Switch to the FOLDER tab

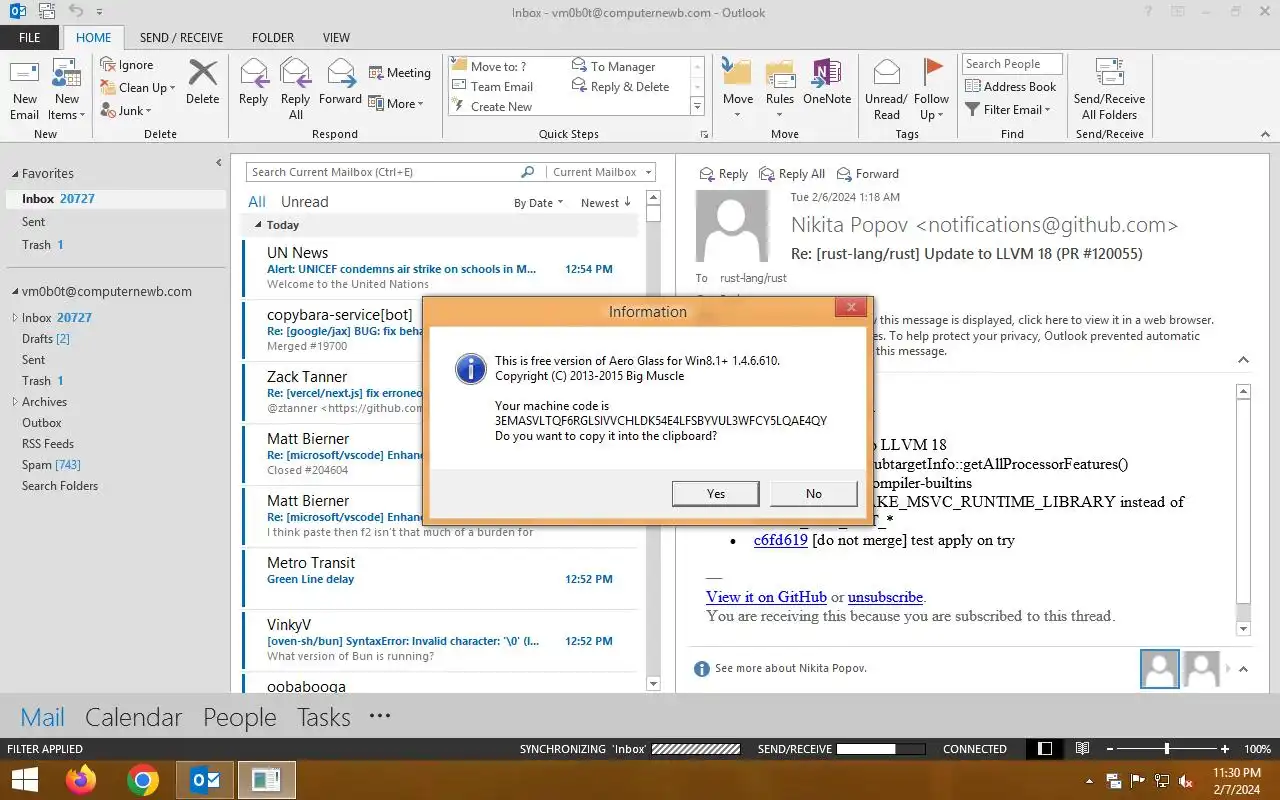[x=273, y=38]
